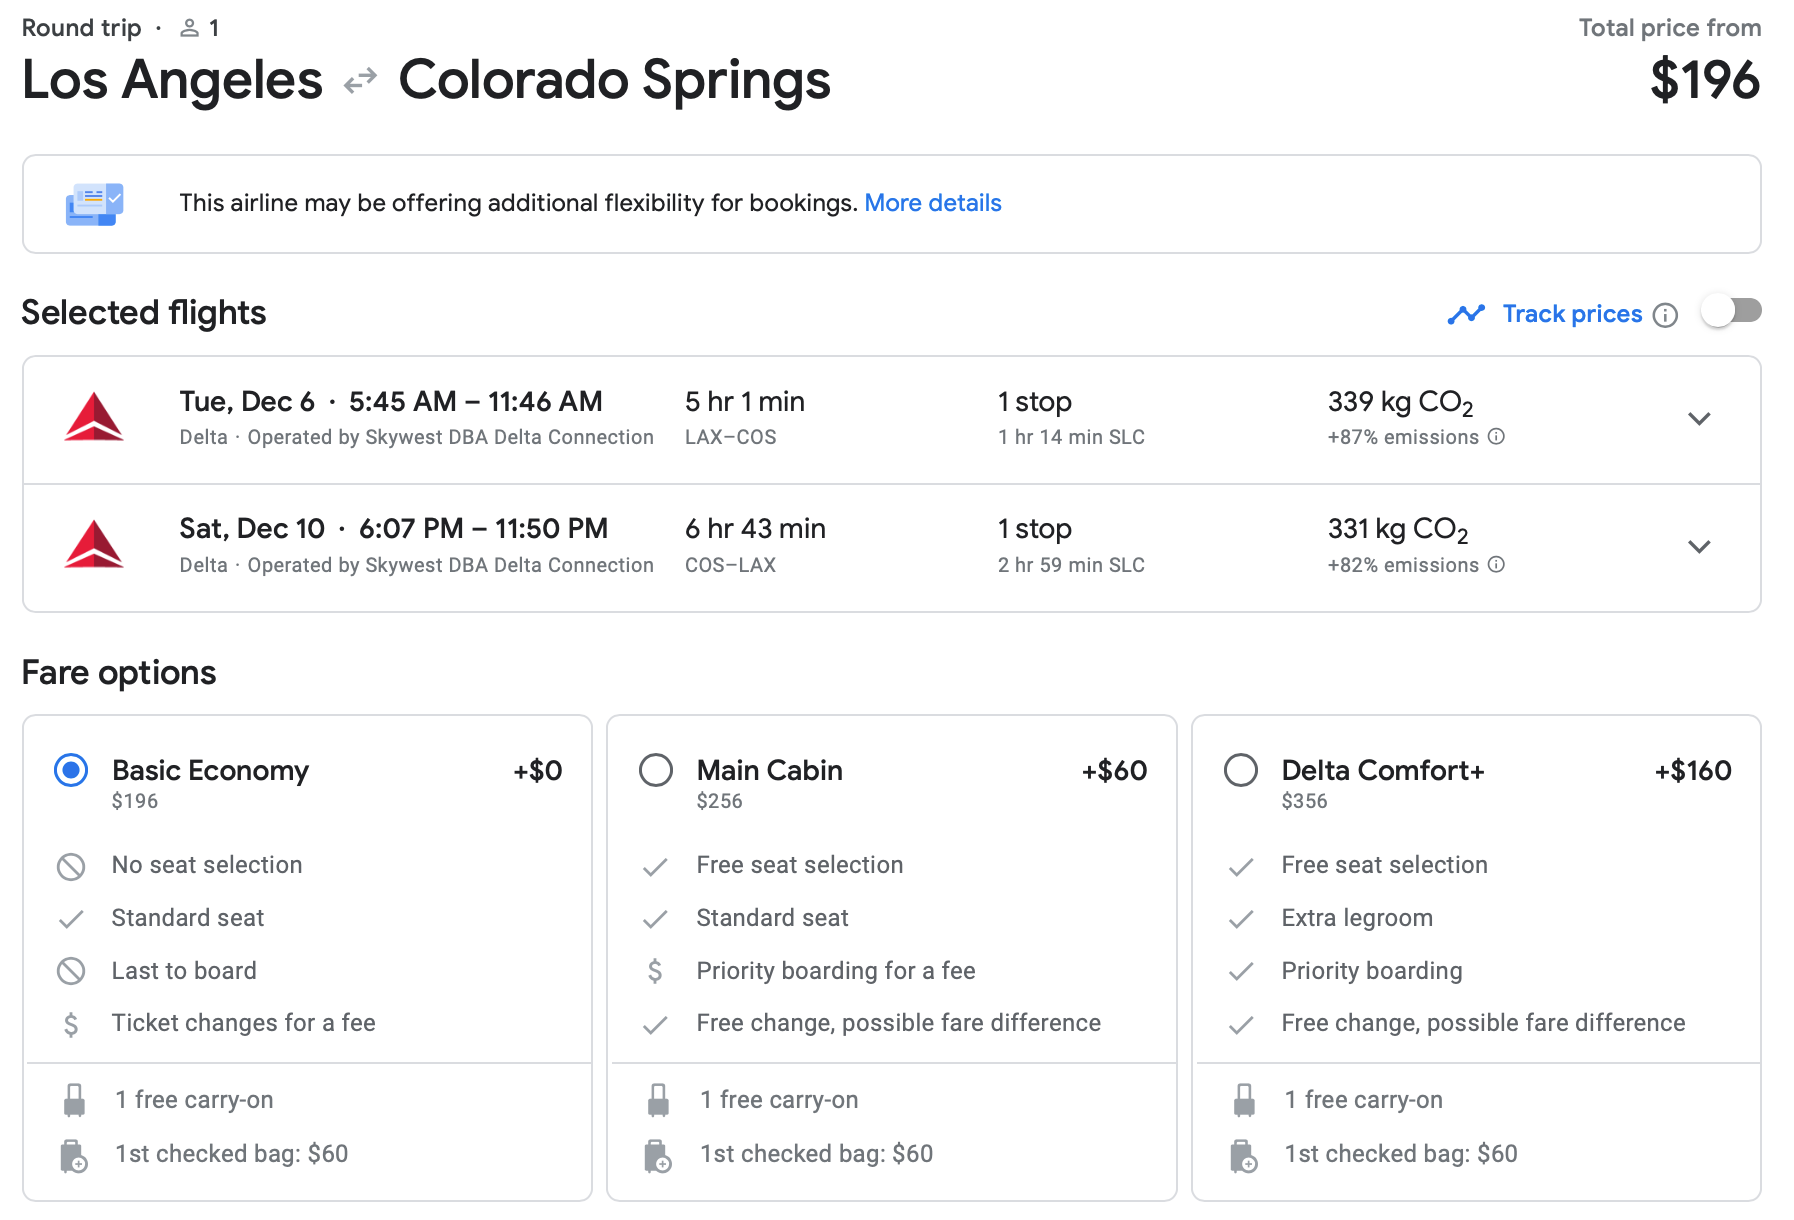Expand the Tue, Dec 6 flight details

1699,419
